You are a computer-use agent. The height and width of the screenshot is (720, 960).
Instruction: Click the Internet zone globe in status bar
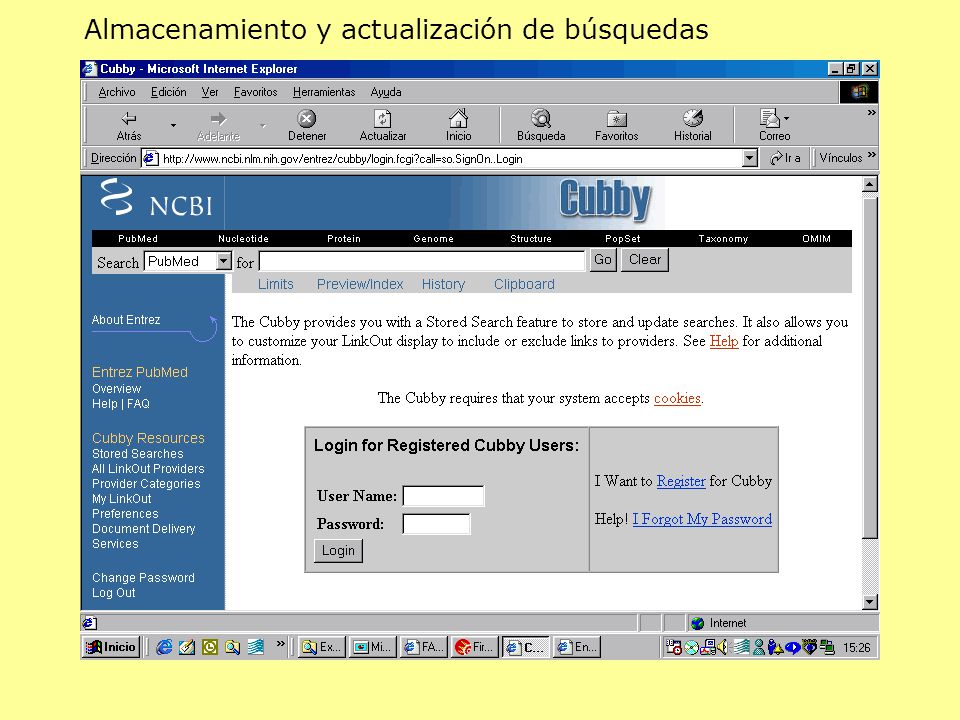click(697, 623)
